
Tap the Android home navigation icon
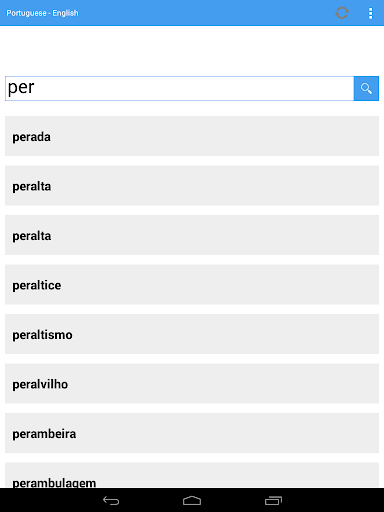pyautogui.click(x=192, y=500)
